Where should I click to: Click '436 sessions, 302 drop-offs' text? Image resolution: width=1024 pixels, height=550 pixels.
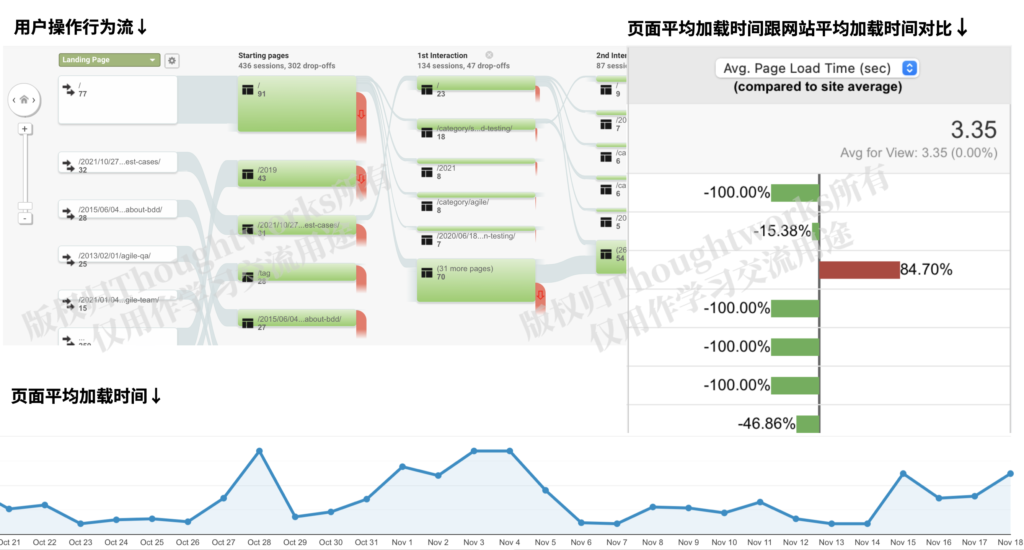[287, 66]
